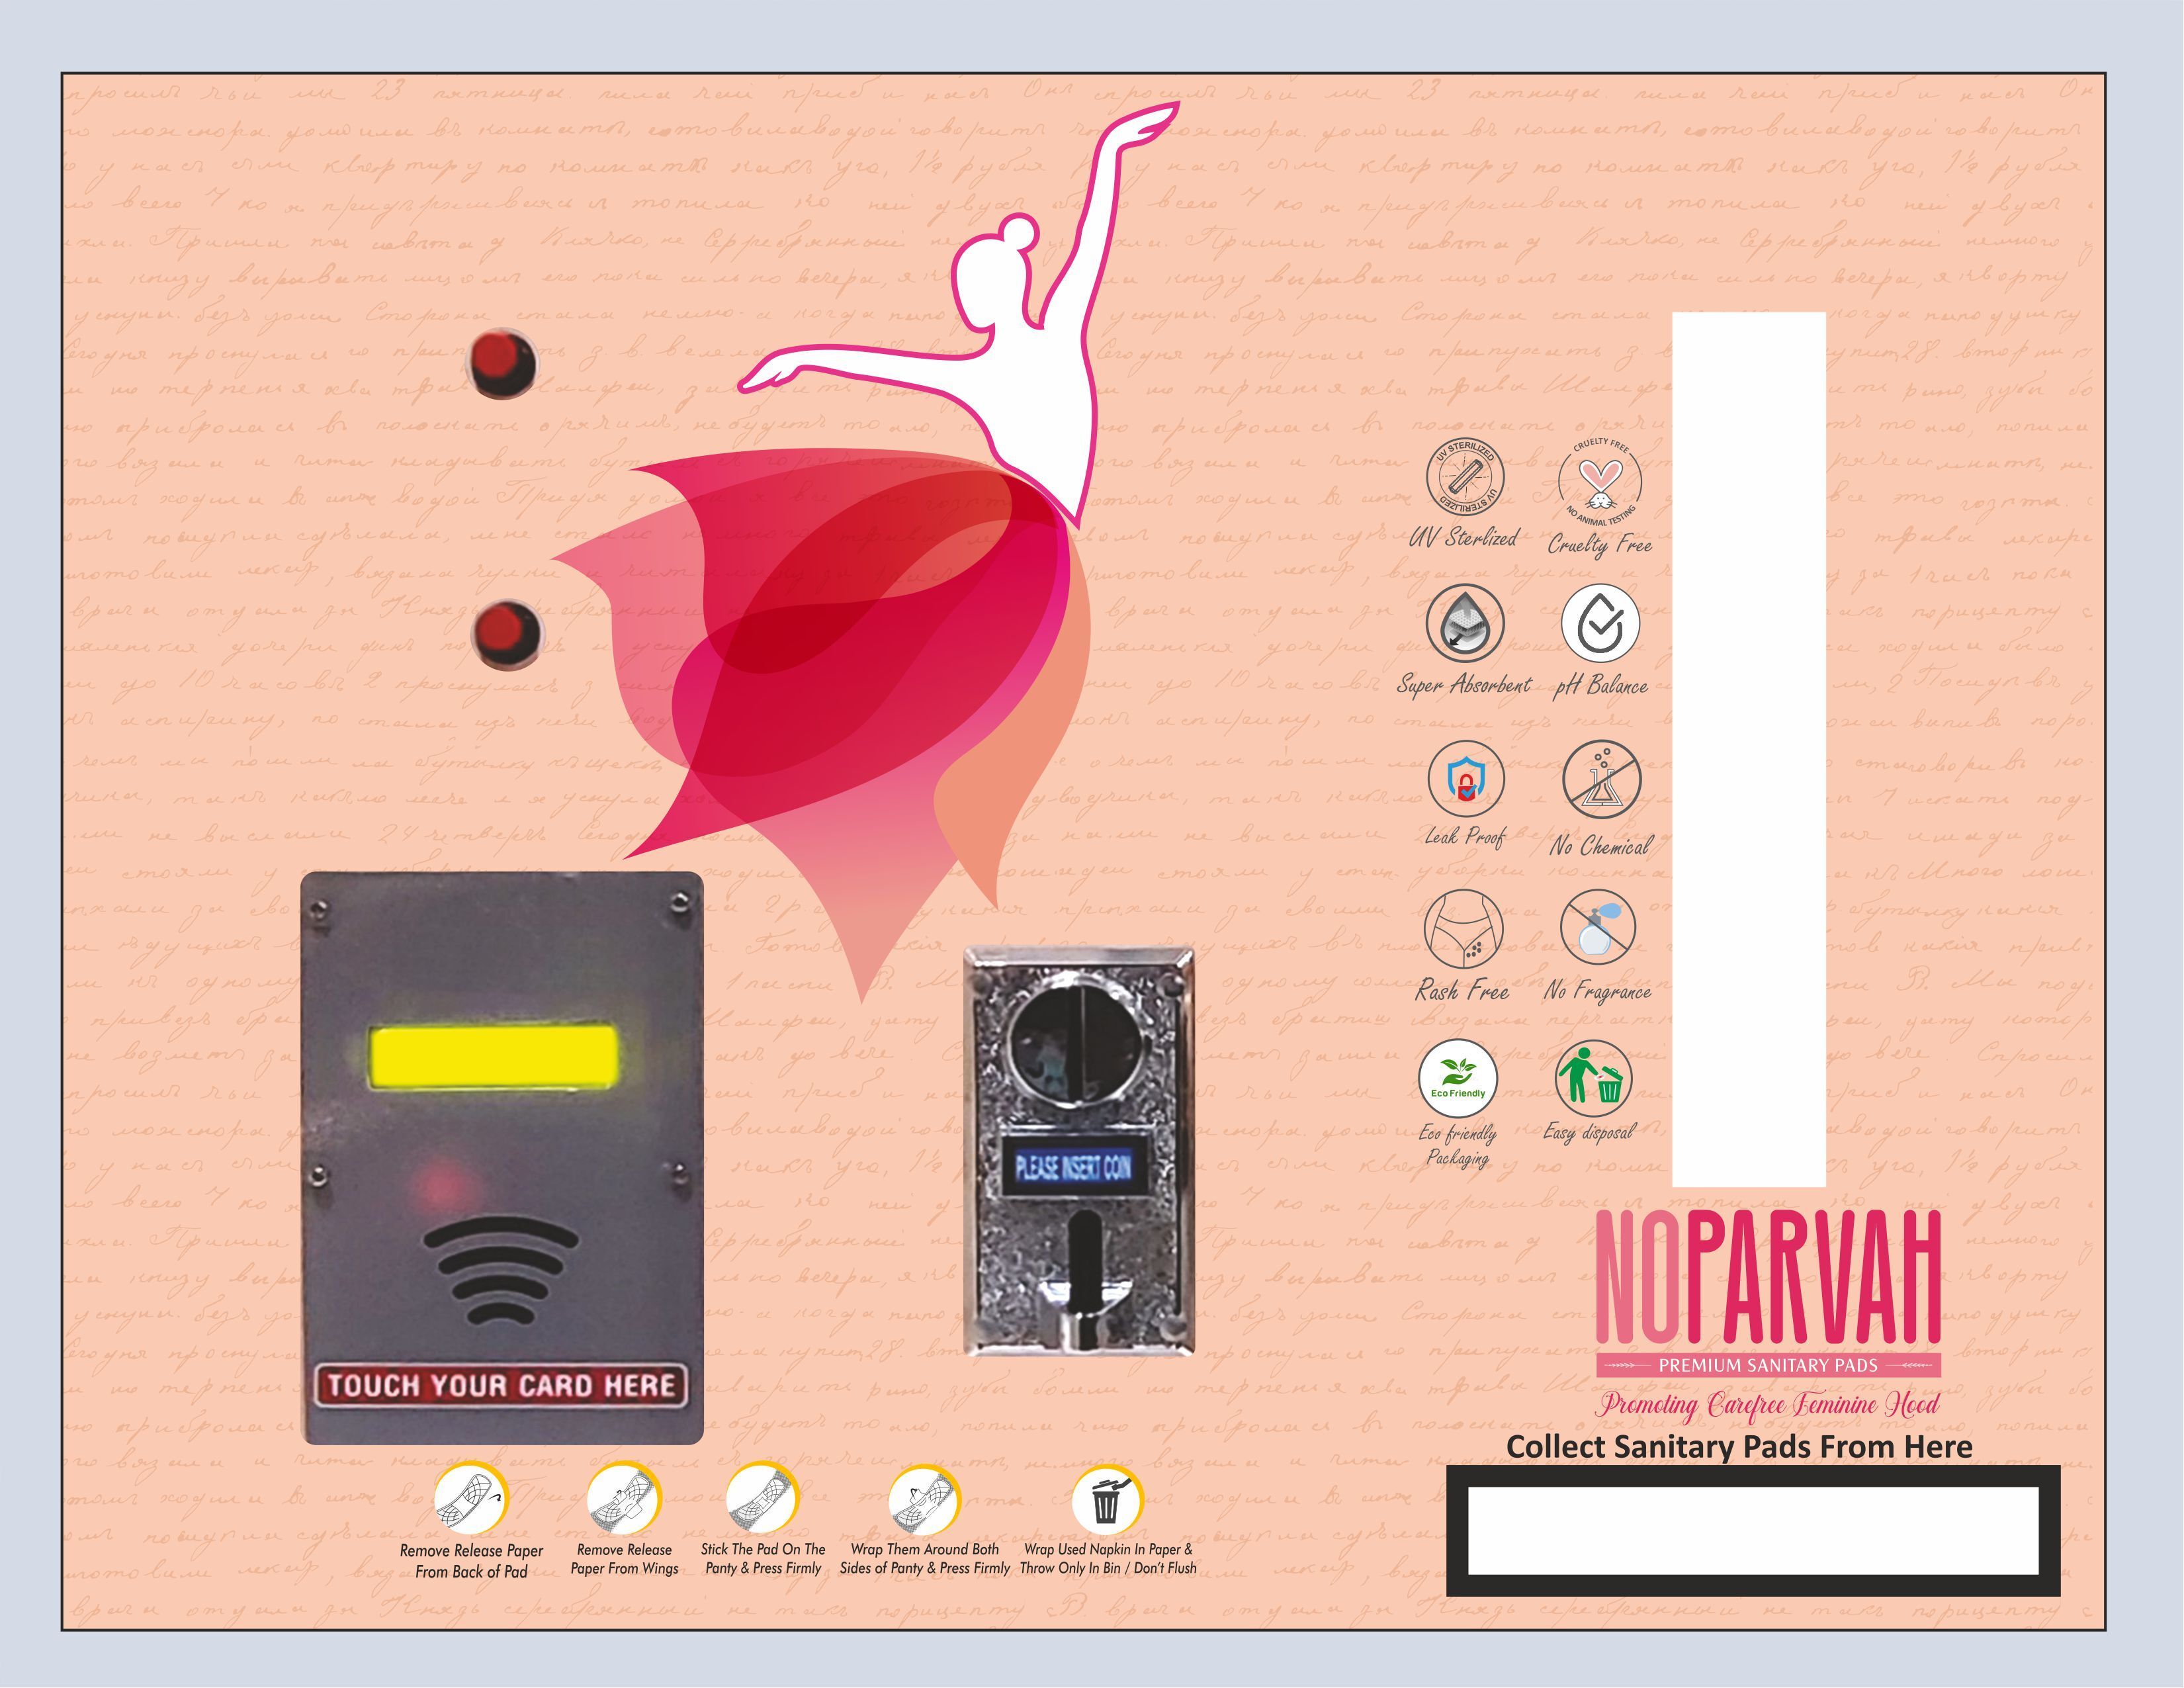Screen dimensions: 2184x1688
Task: Click the 'pH Balance' label
Action: point(1600,686)
